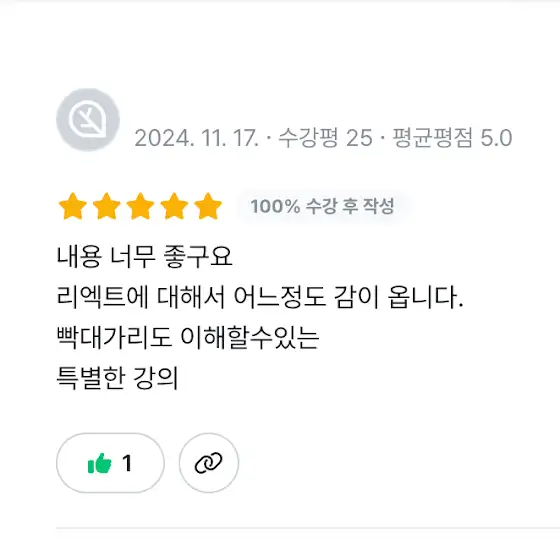
Task: Click the horizontal divider below the review
Action: point(308,528)
